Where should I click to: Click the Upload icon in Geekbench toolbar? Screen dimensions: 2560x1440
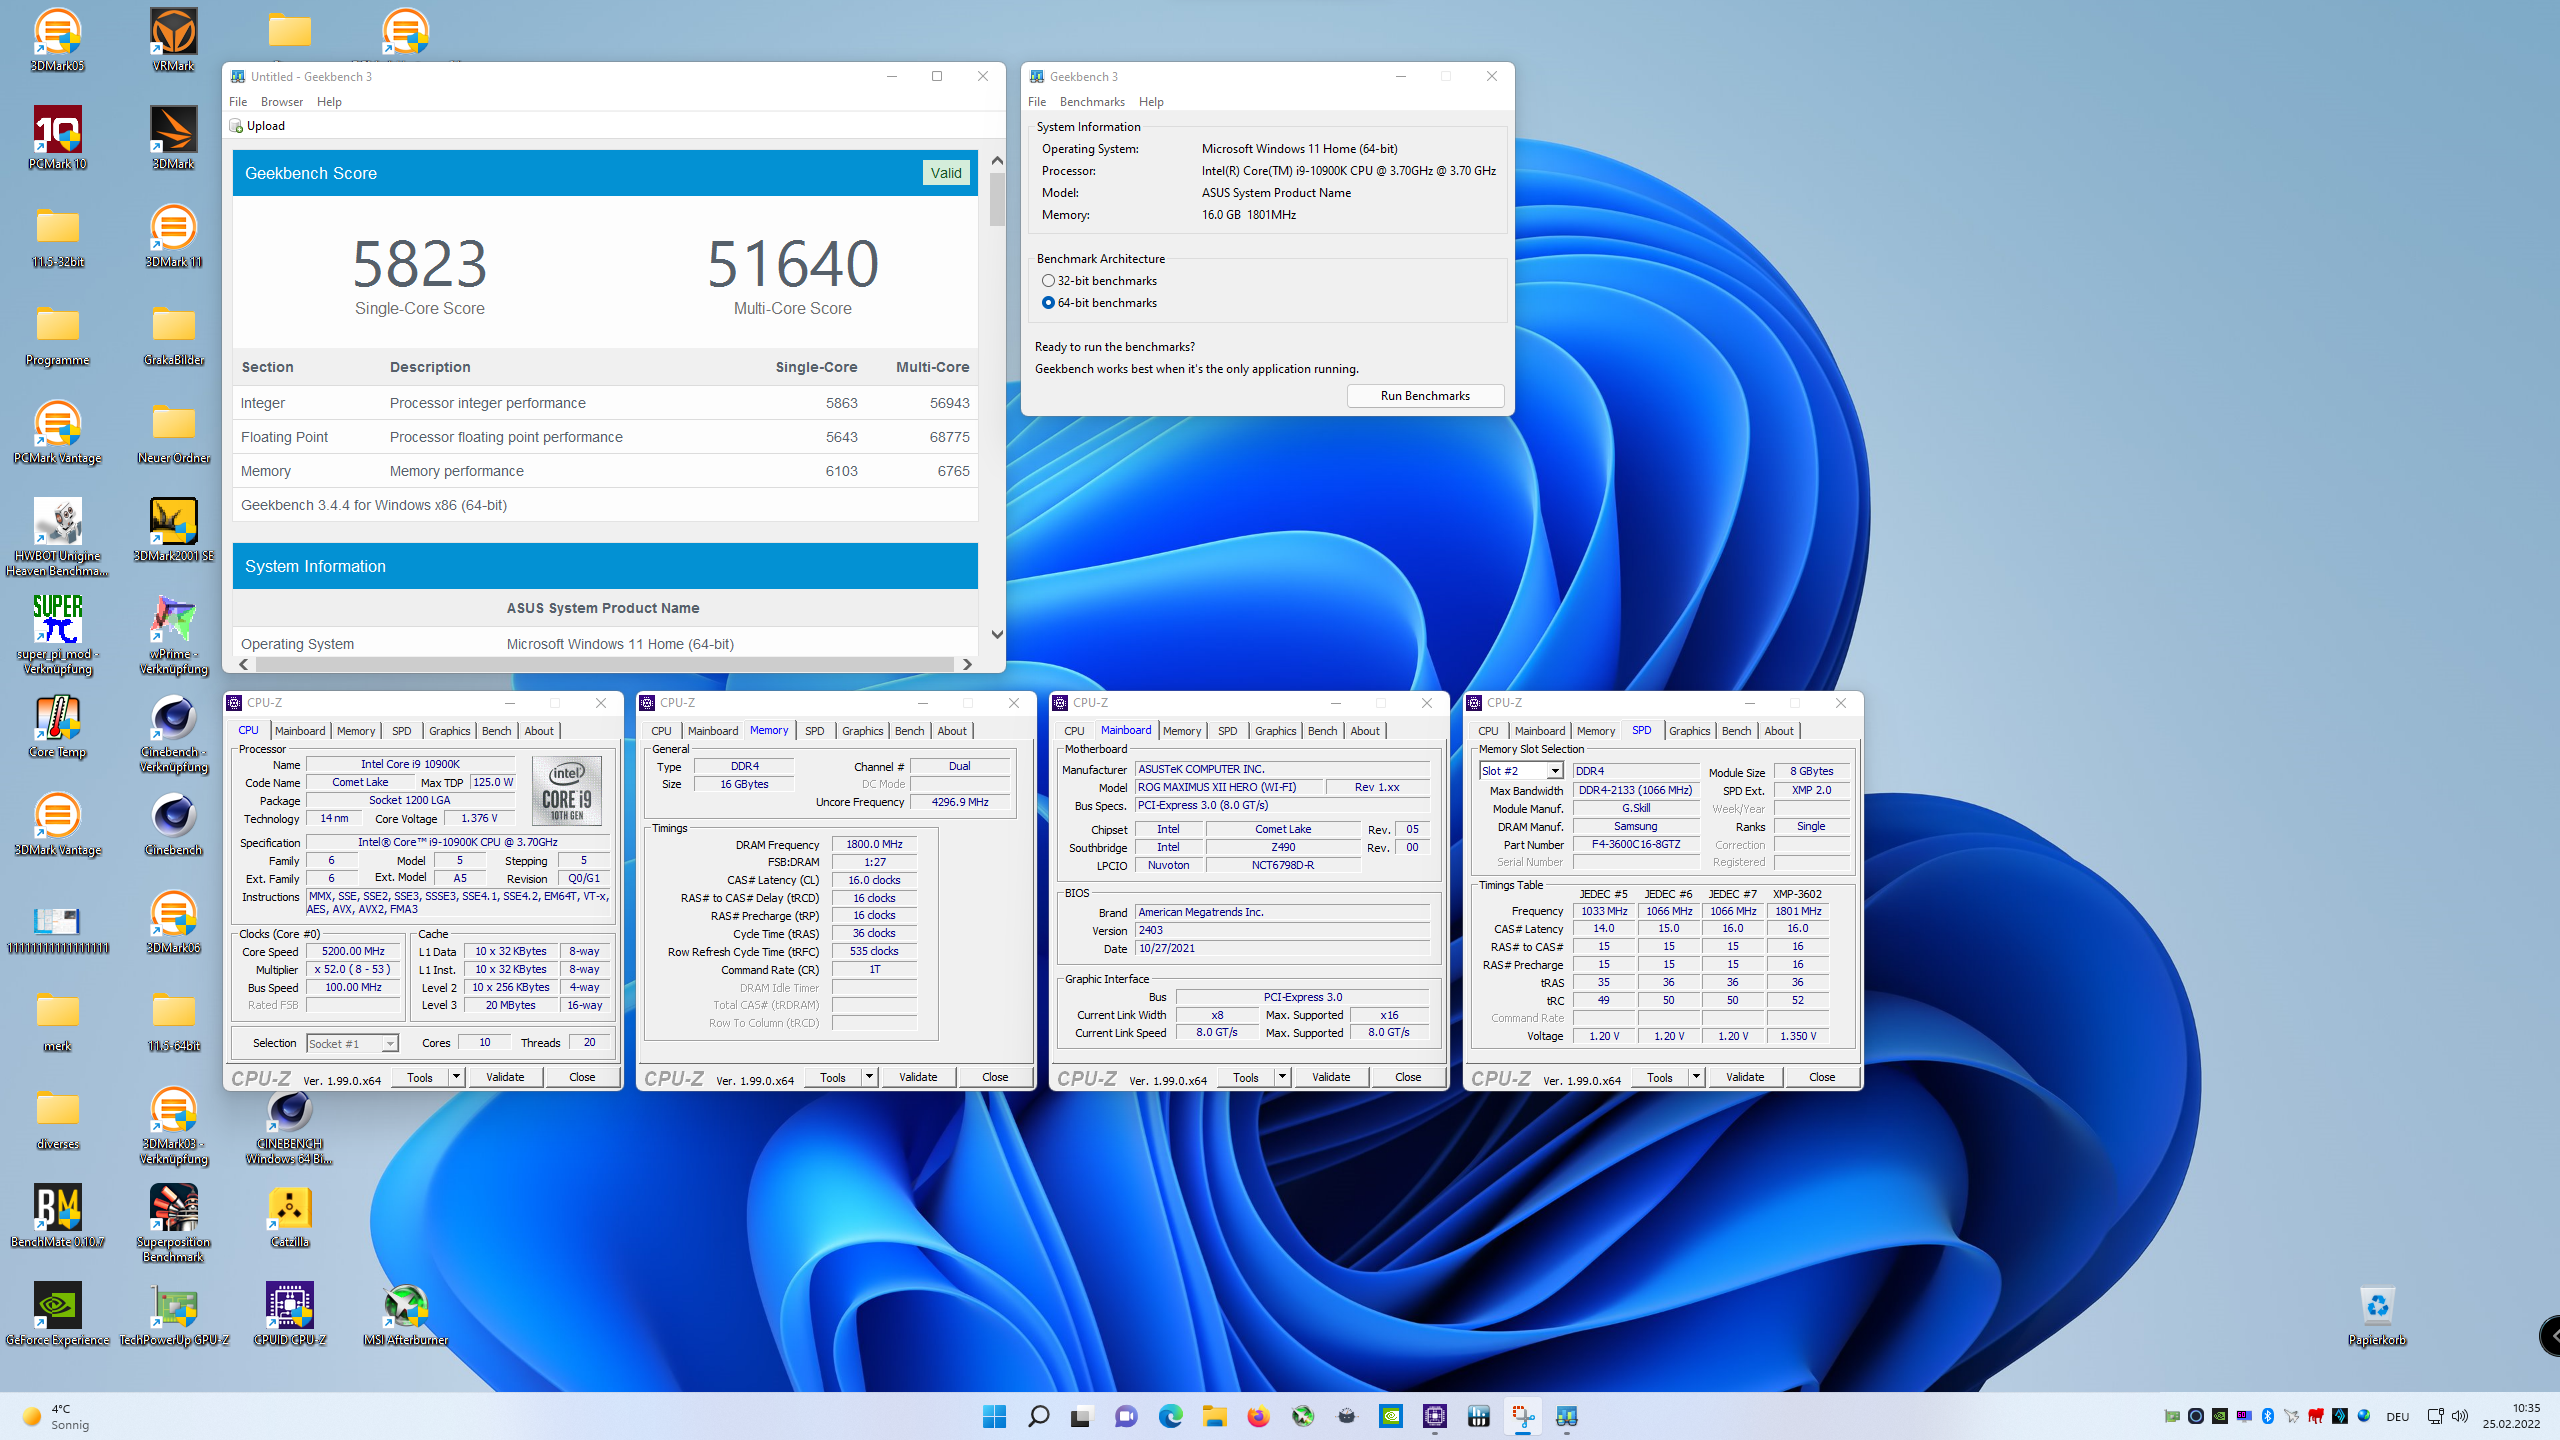coord(237,126)
